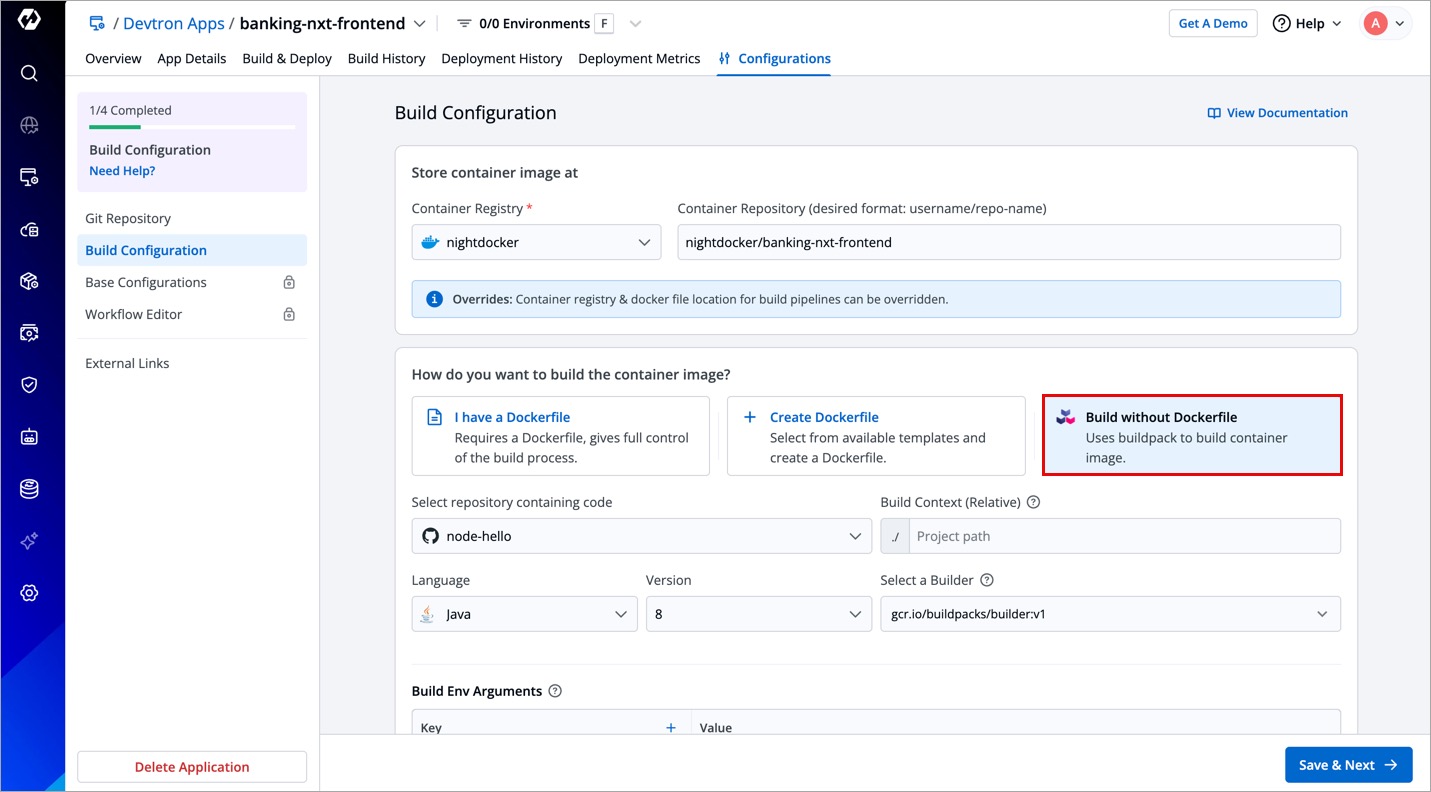This screenshot has width=1431, height=792.
Task: Click the plus icon in Key column
Action: click(x=671, y=727)
